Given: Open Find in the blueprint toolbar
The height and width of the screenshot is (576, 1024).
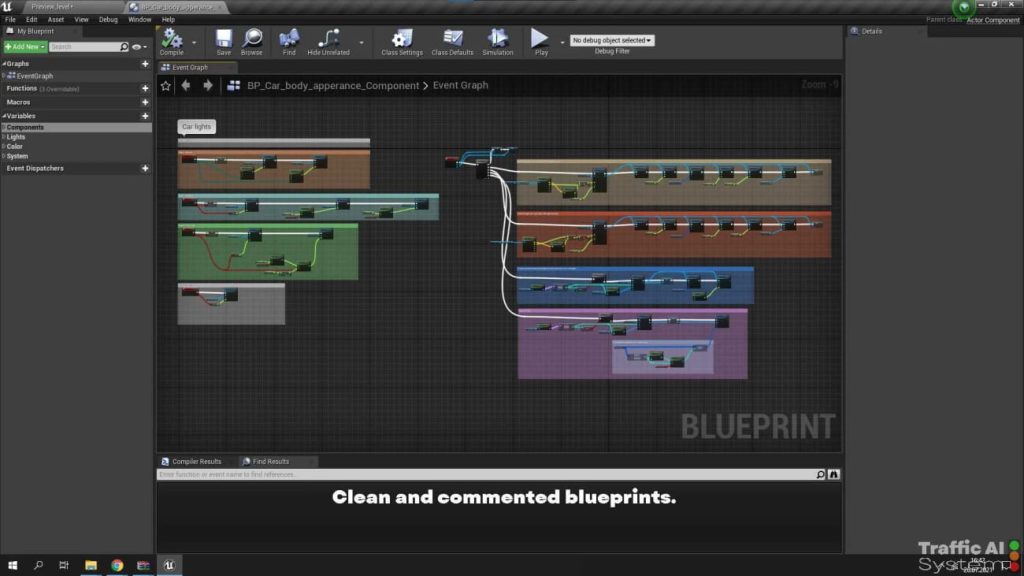Looking at the screenshot, I should (289, 39).
